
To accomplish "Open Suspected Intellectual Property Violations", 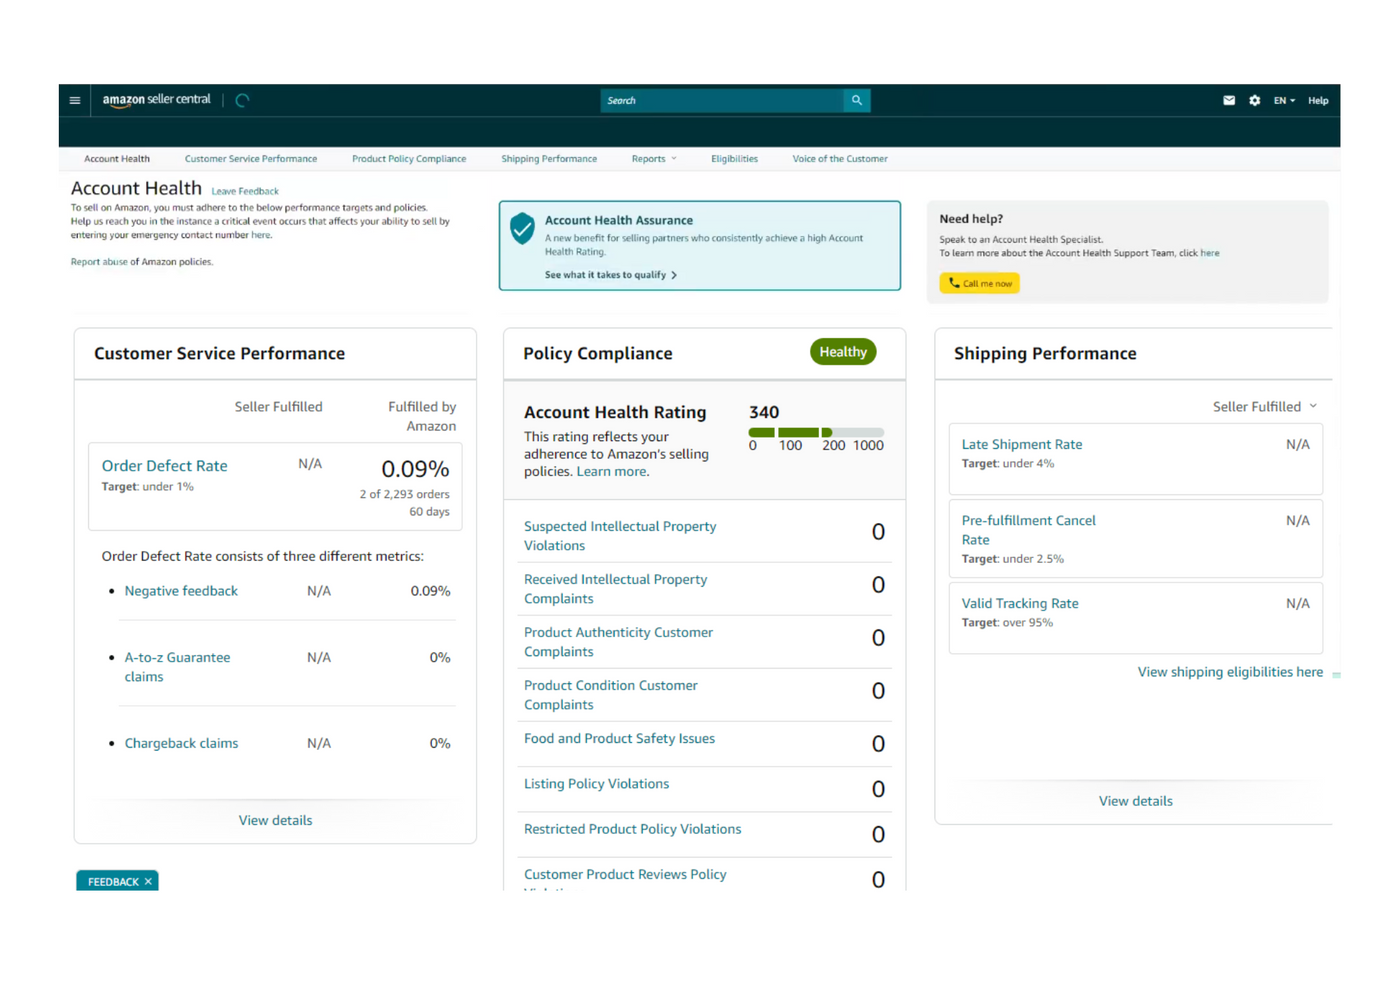I will tap(620, 536).
